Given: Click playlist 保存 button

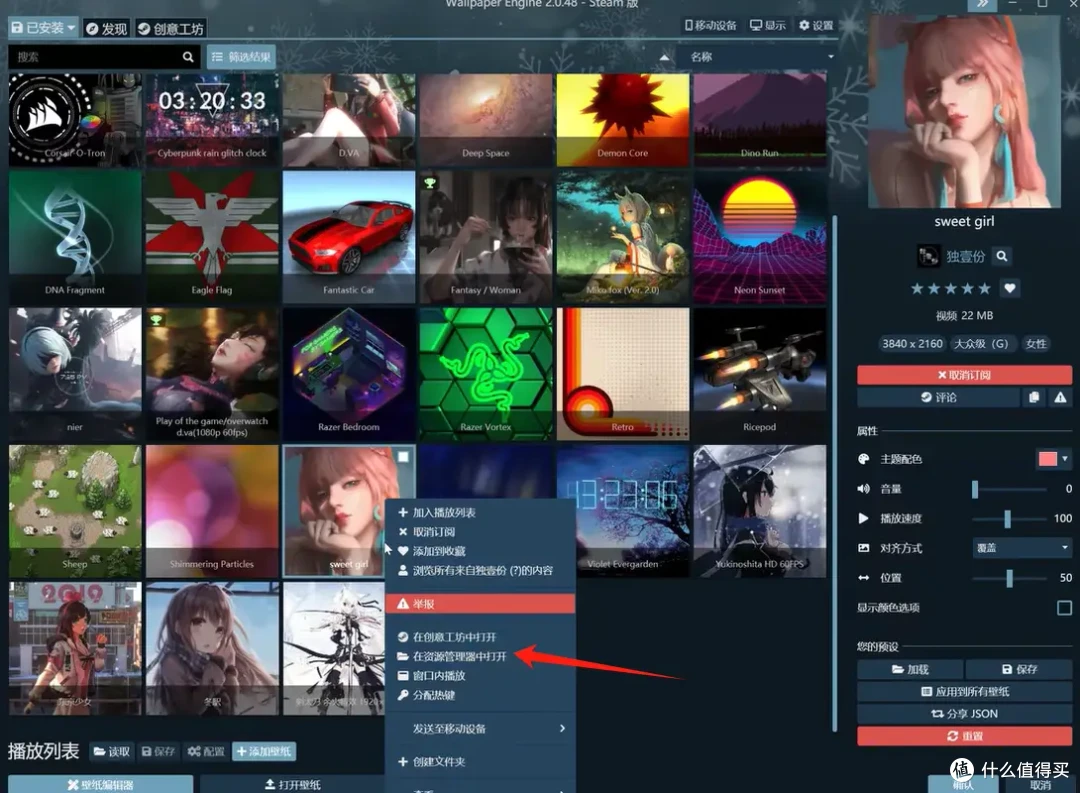Looking at the screenshot, I should [x=158, y=751].
